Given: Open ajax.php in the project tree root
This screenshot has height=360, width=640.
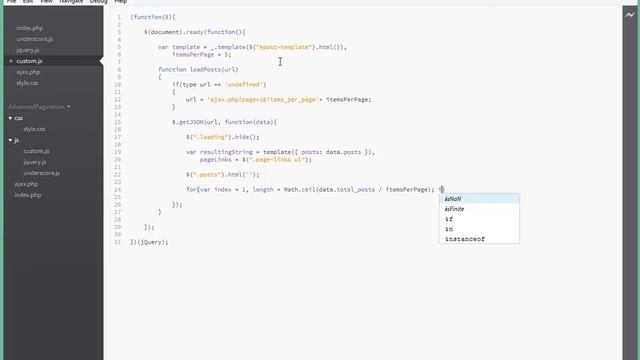Looking at the screenshot, I should coord(26,184).
